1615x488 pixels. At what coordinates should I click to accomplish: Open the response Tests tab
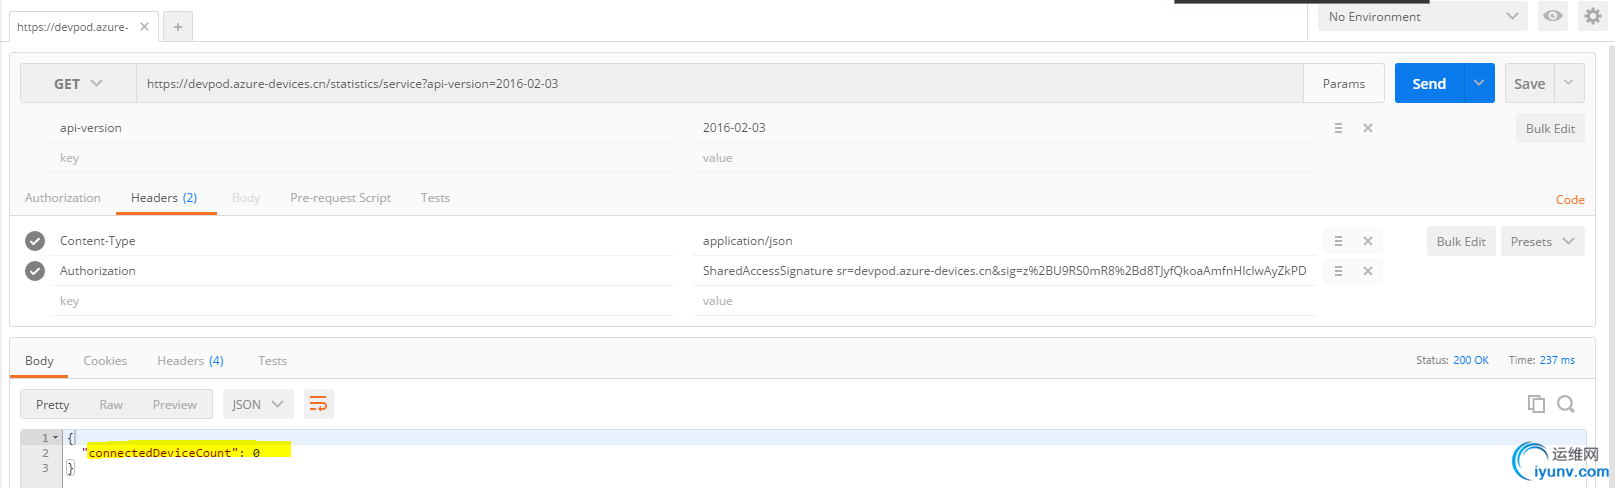pyautogui.click(x=272, y=361)
